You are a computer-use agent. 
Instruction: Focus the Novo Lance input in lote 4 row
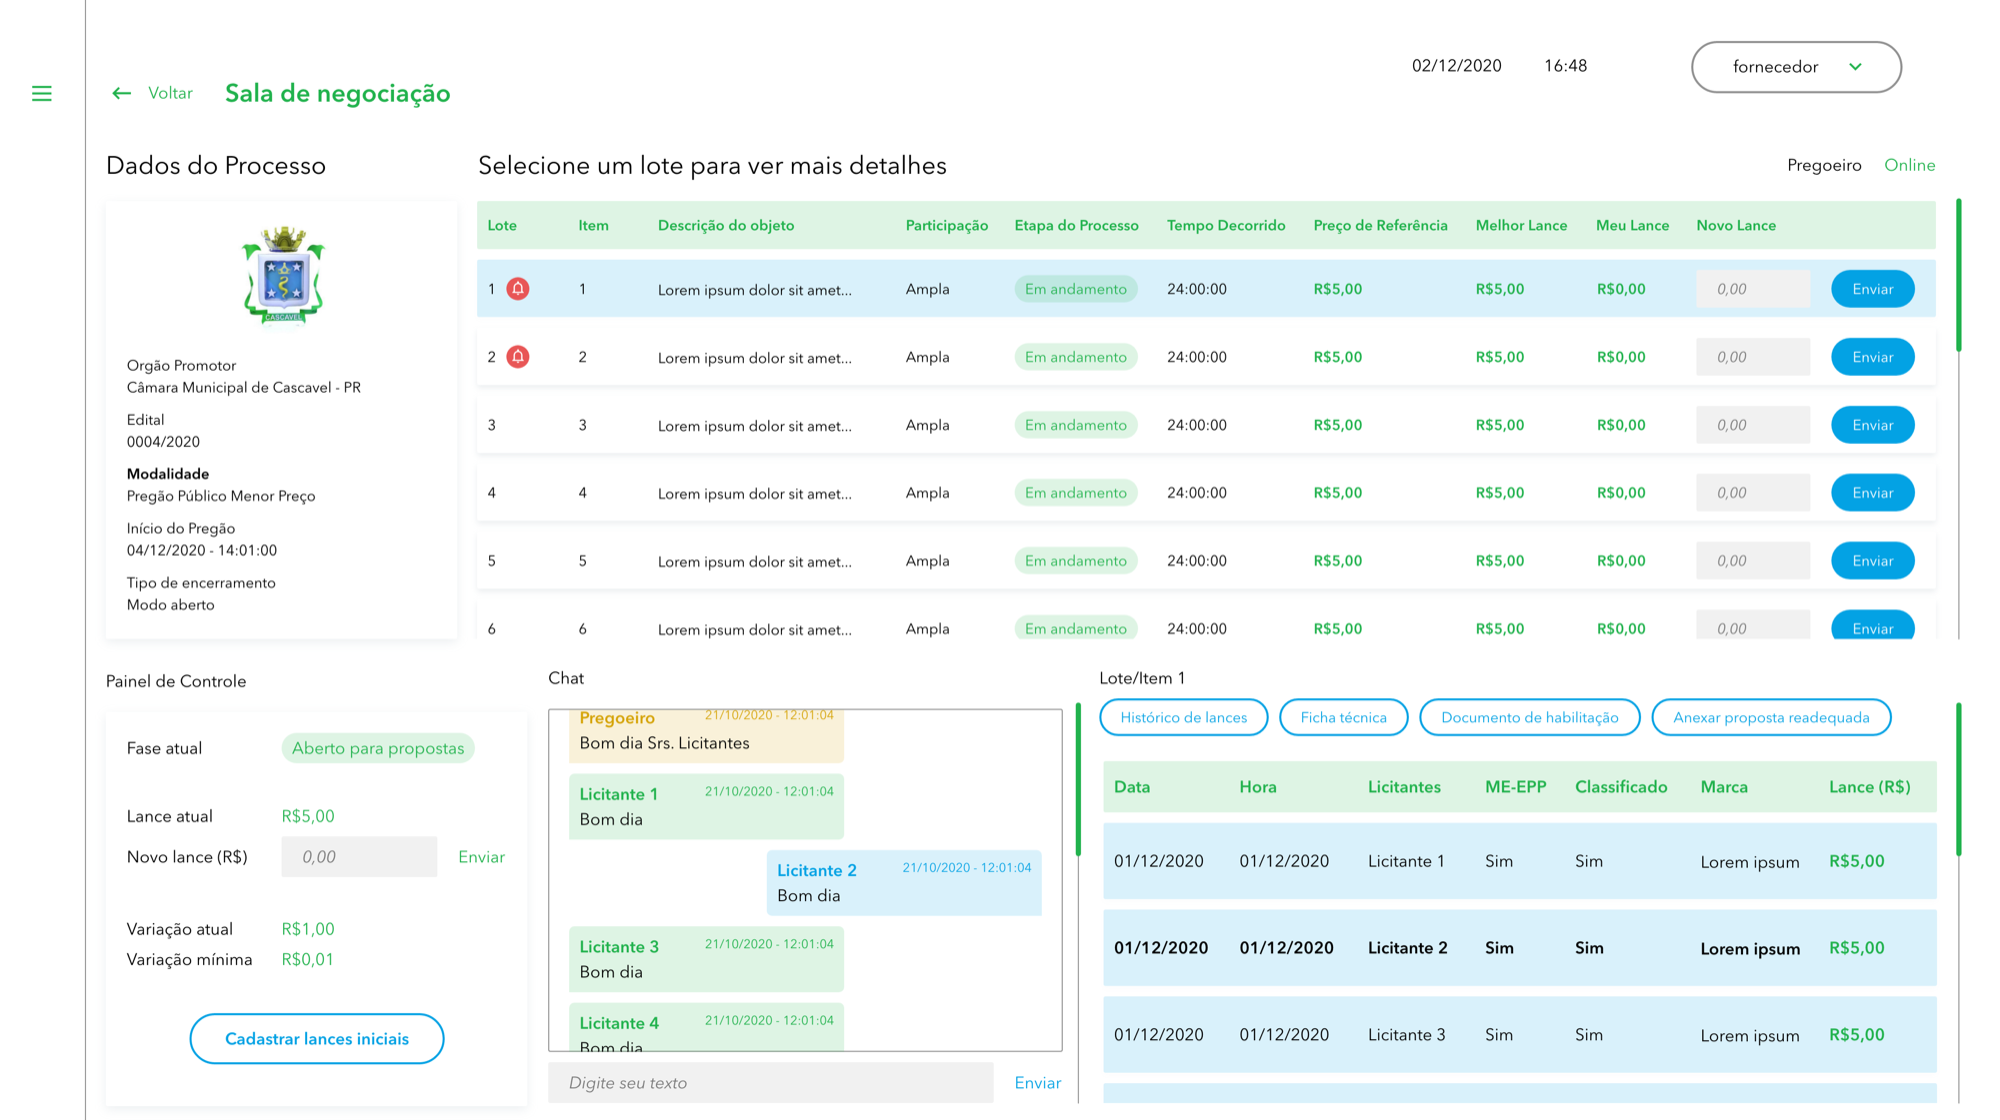(x=1752, y=493)
